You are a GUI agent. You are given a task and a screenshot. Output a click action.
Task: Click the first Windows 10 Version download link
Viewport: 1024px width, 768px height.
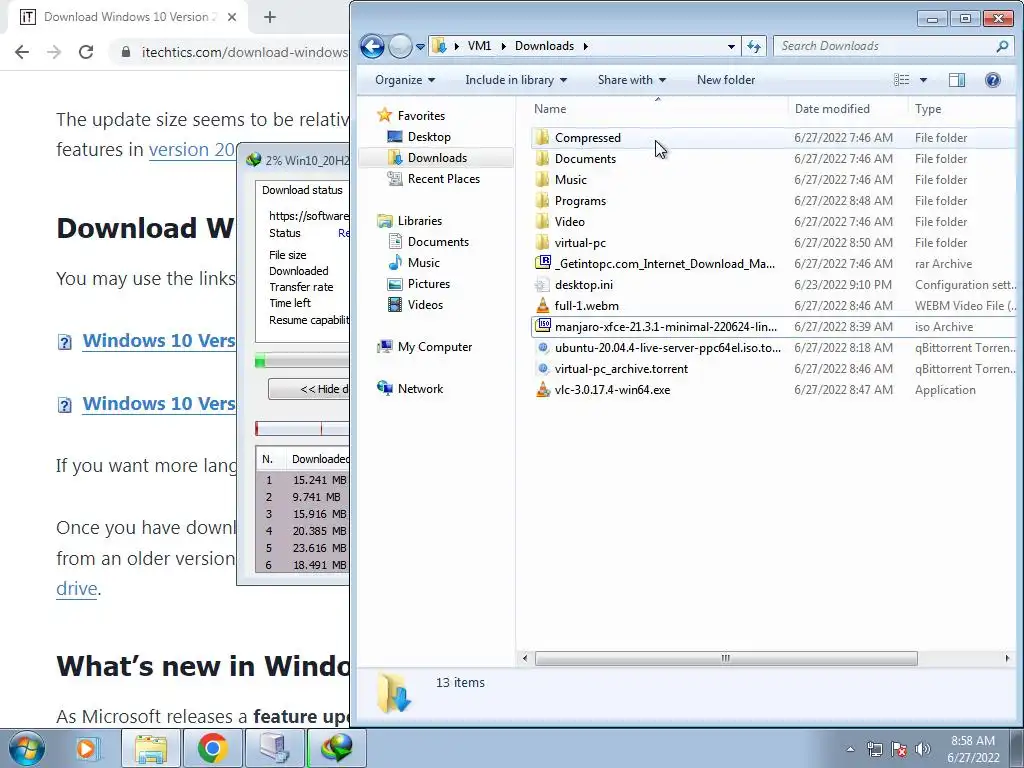(x=158, y=341)
